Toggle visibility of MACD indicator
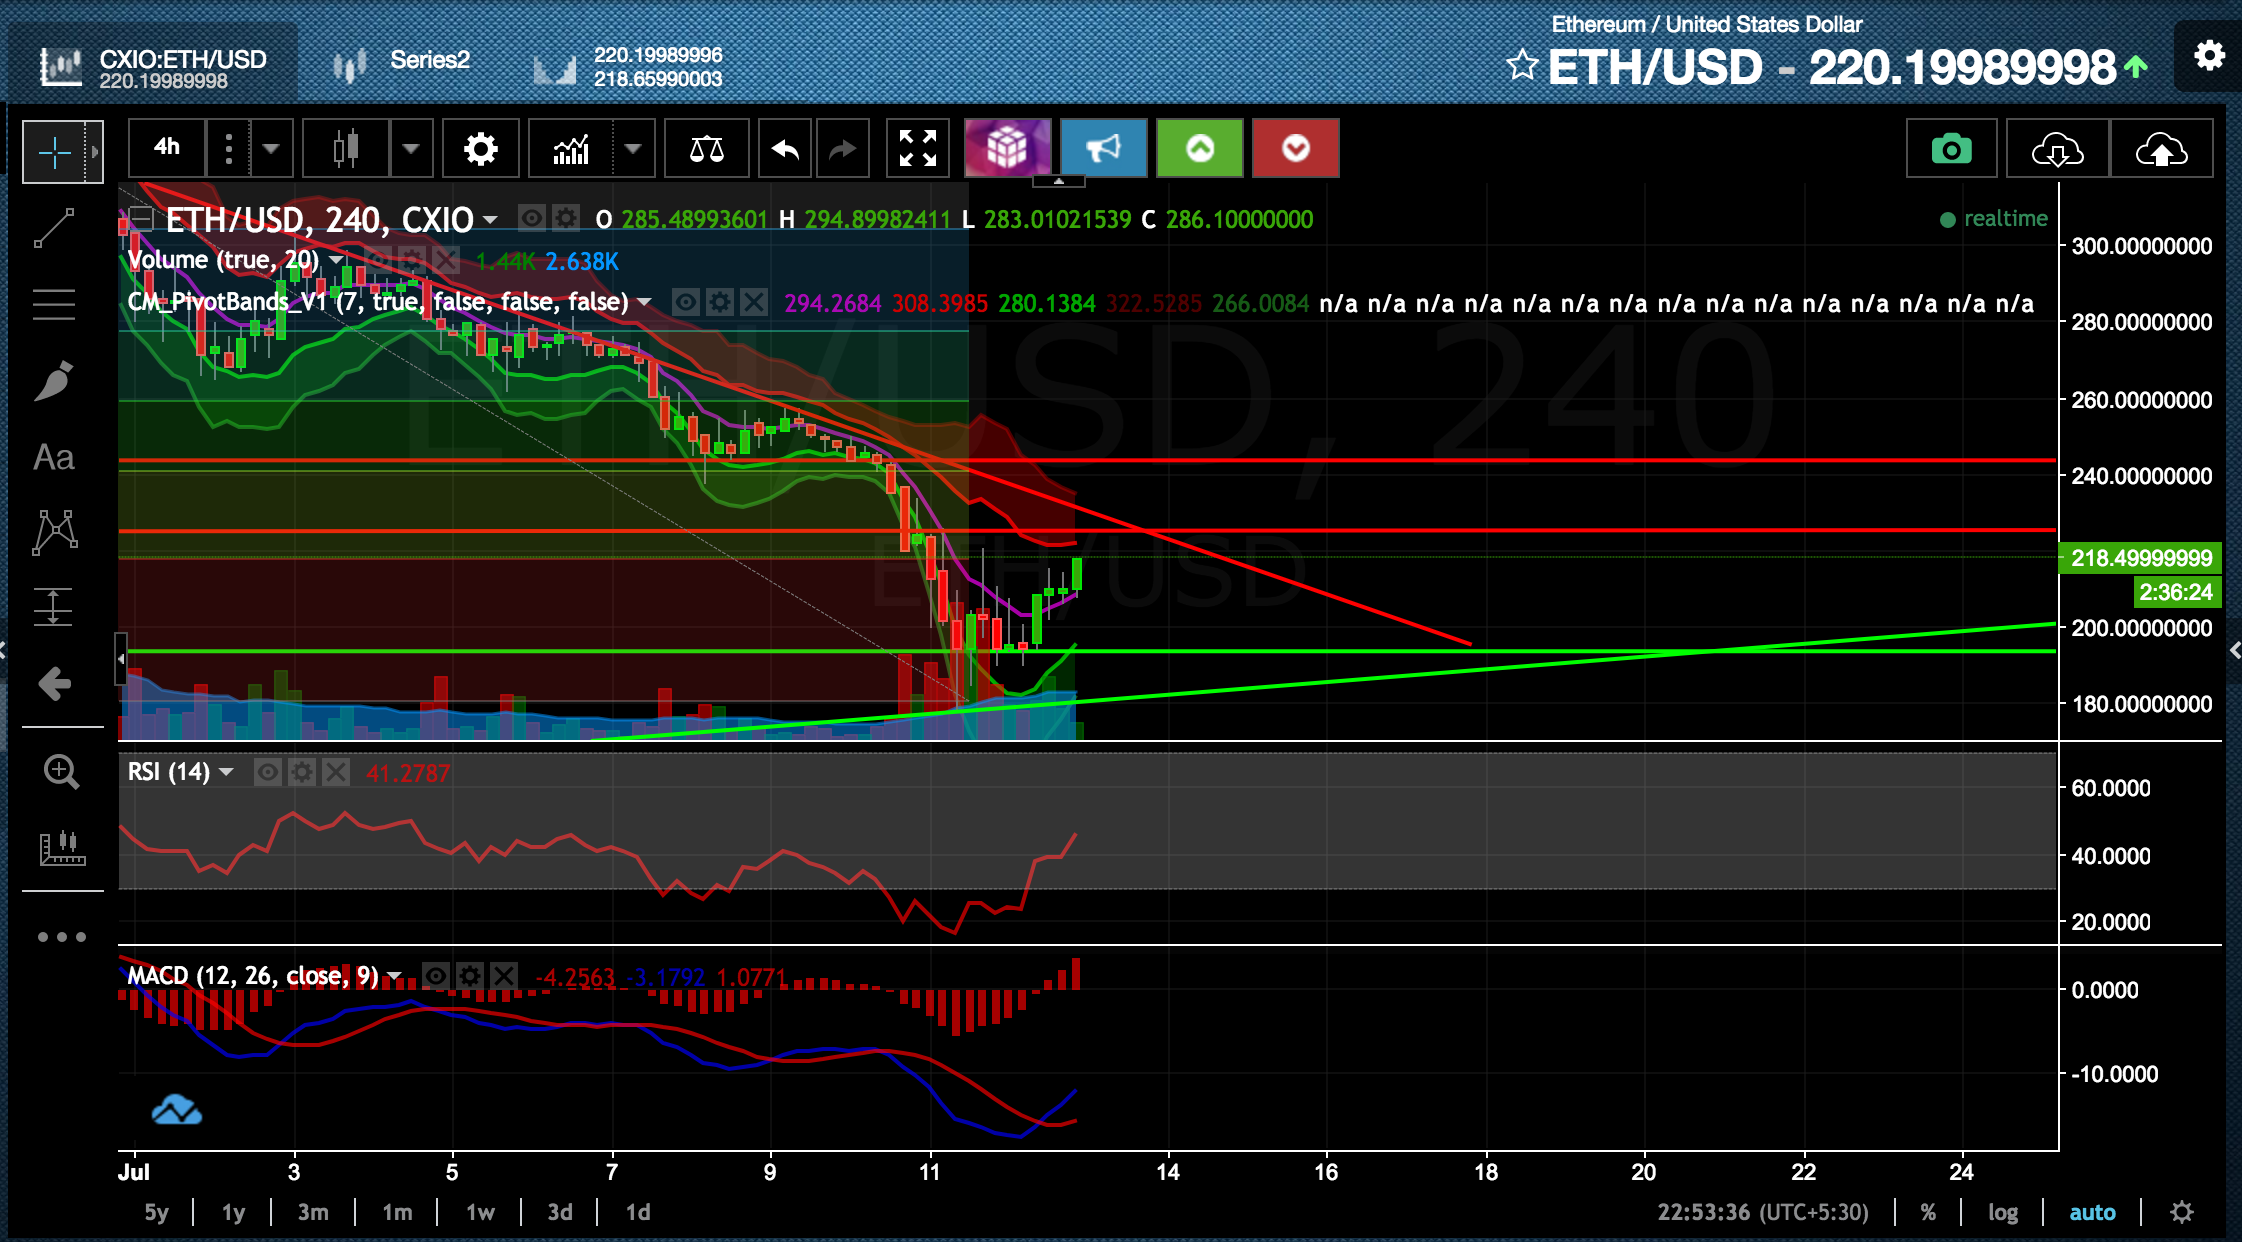The height and width of the screenshot is (1242, 2242). (436, 976)
